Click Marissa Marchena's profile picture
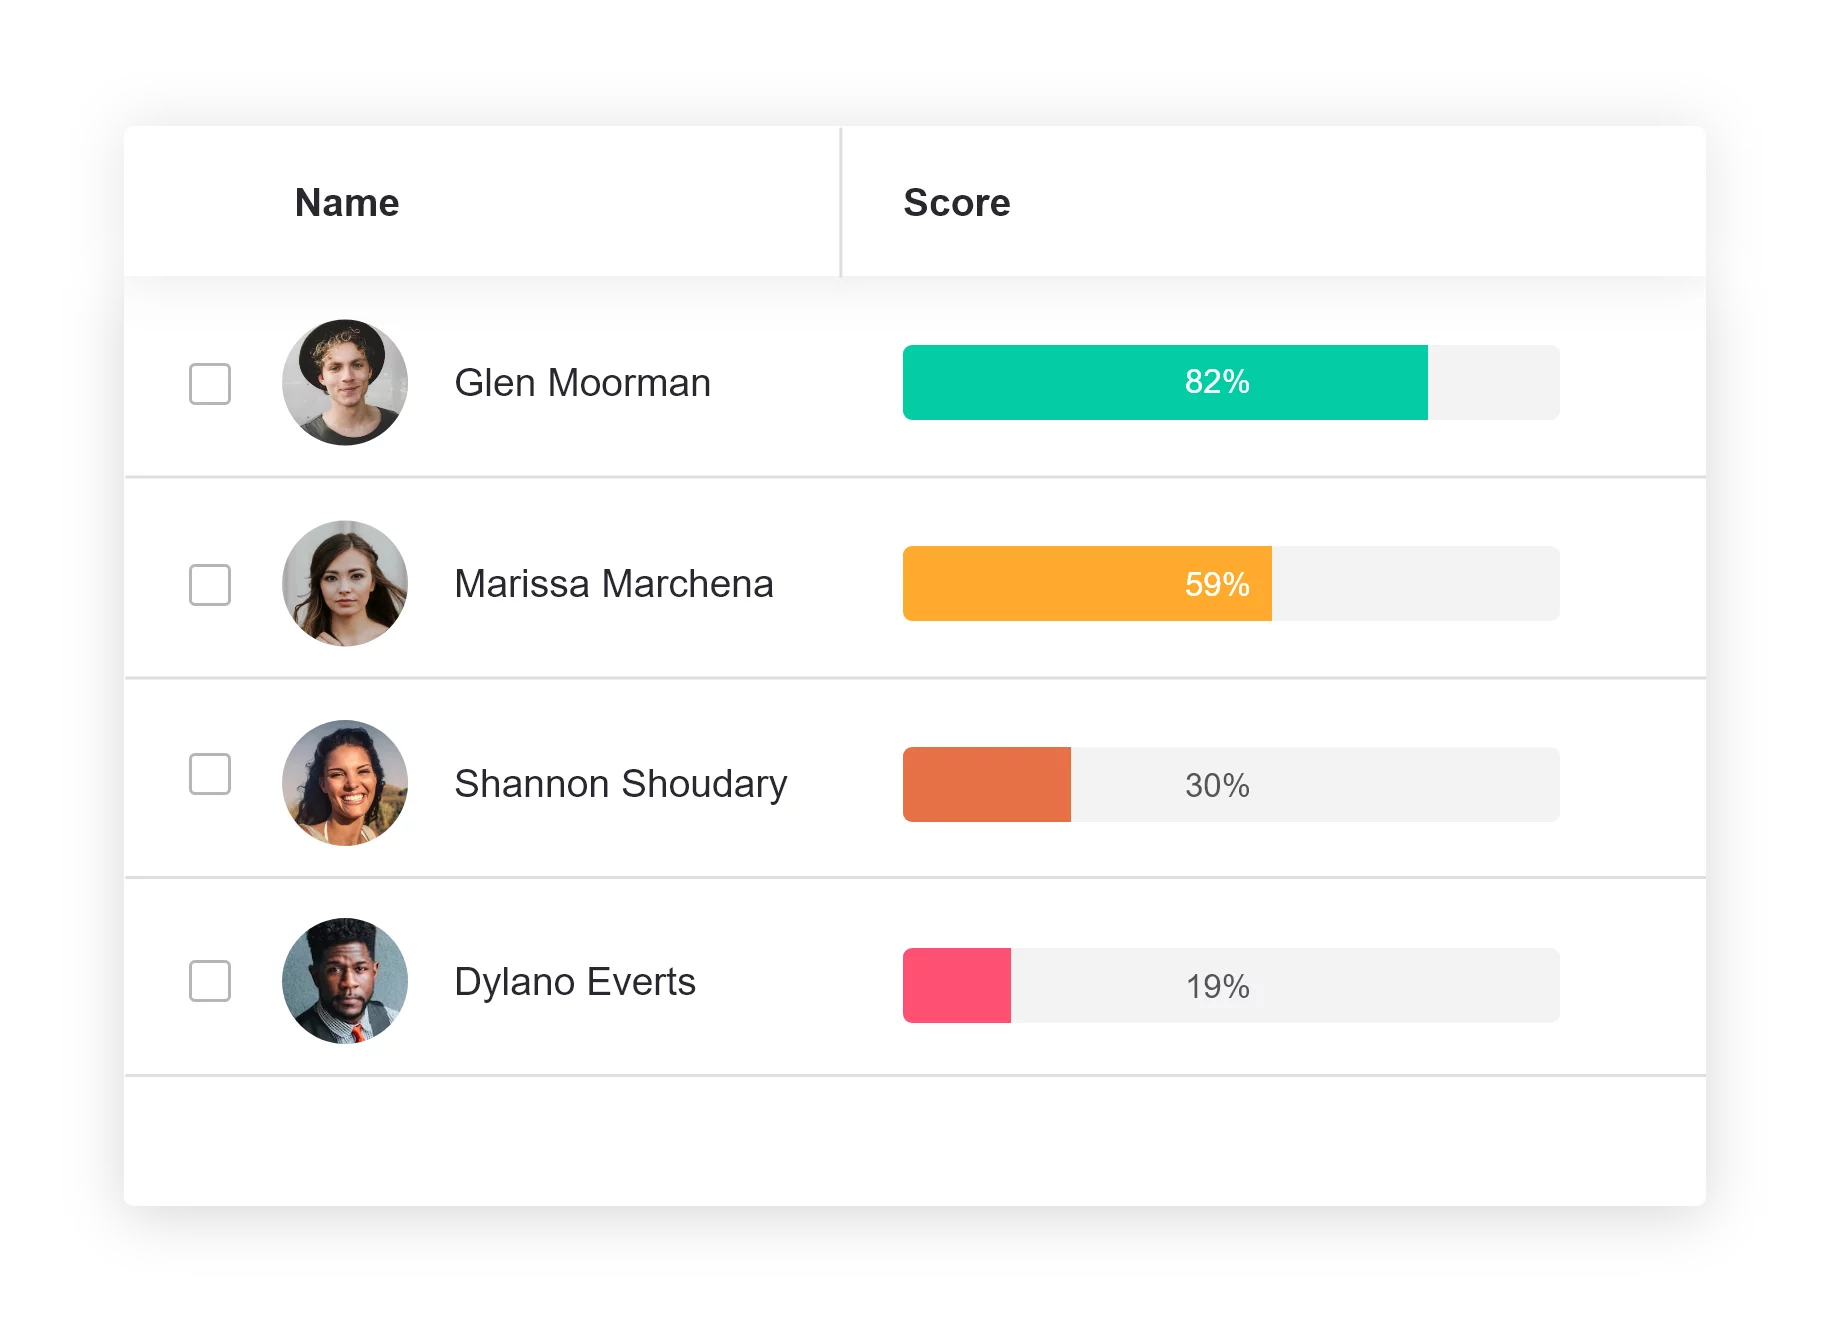The image size is (1833, 1326). tap(345, 584)
